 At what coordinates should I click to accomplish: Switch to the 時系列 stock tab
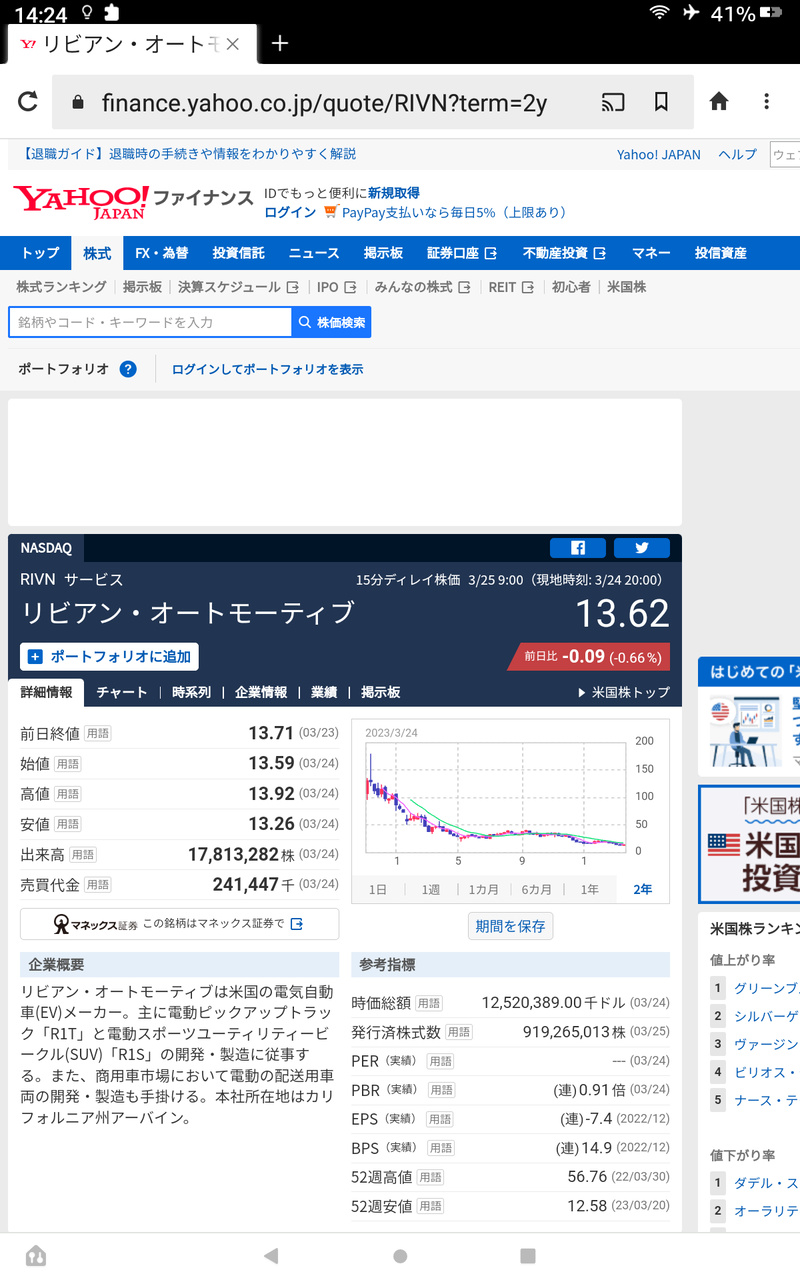coord(192,692)
